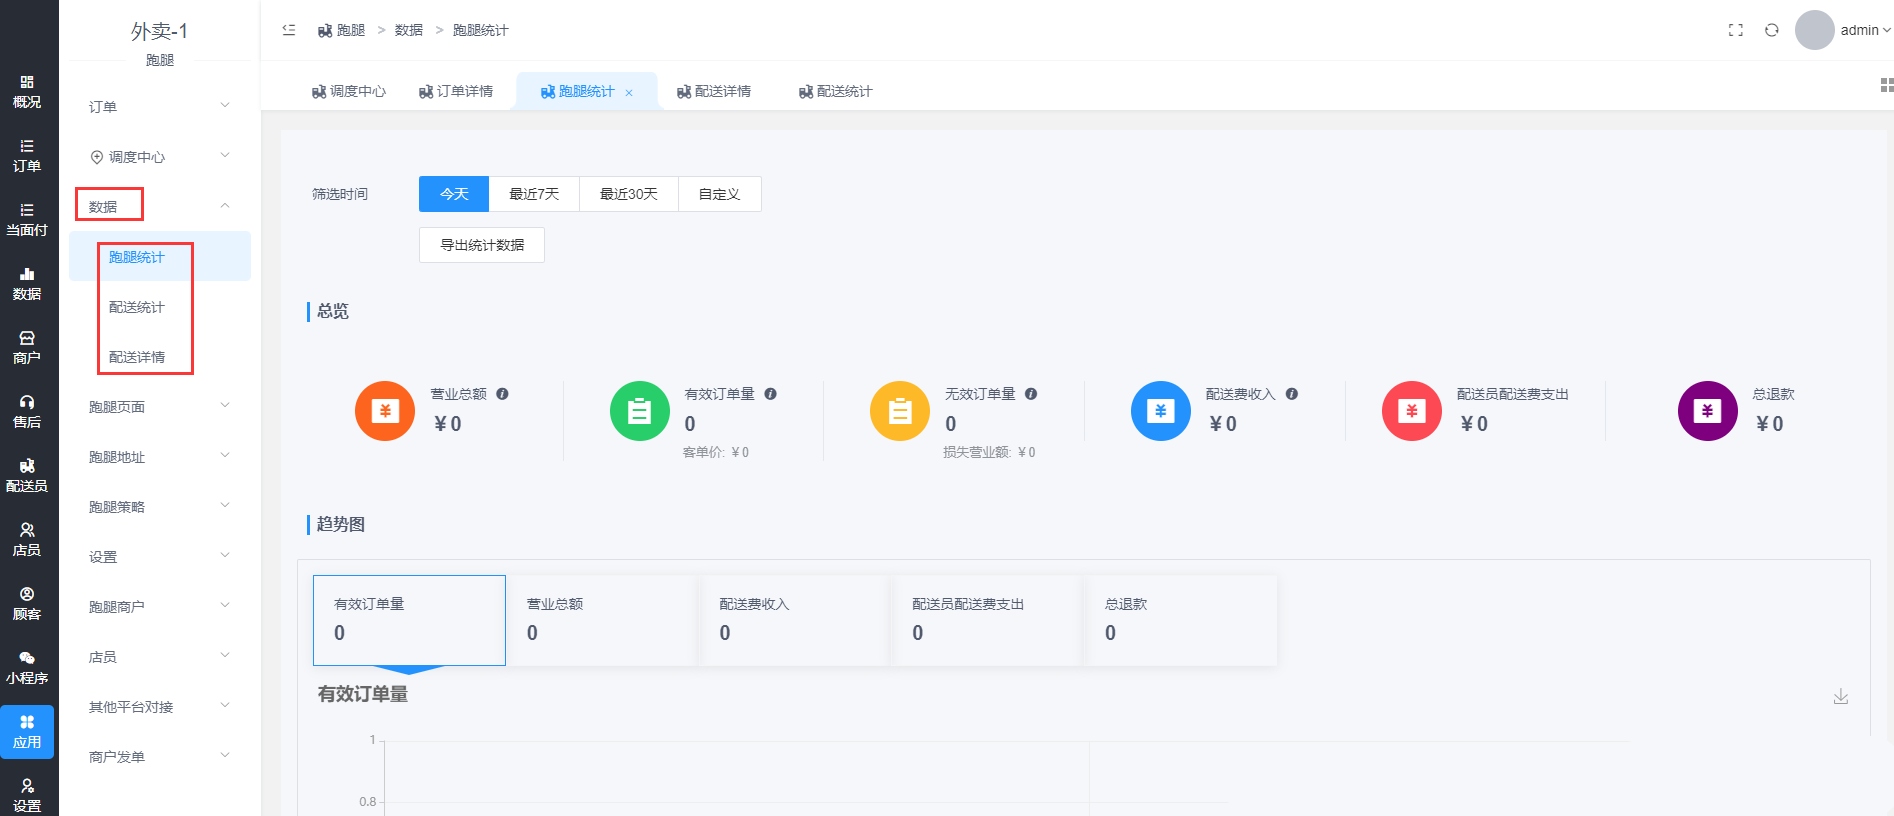Expand the 商户发单 submenu

pyautogui.click(x=160, y=756)
